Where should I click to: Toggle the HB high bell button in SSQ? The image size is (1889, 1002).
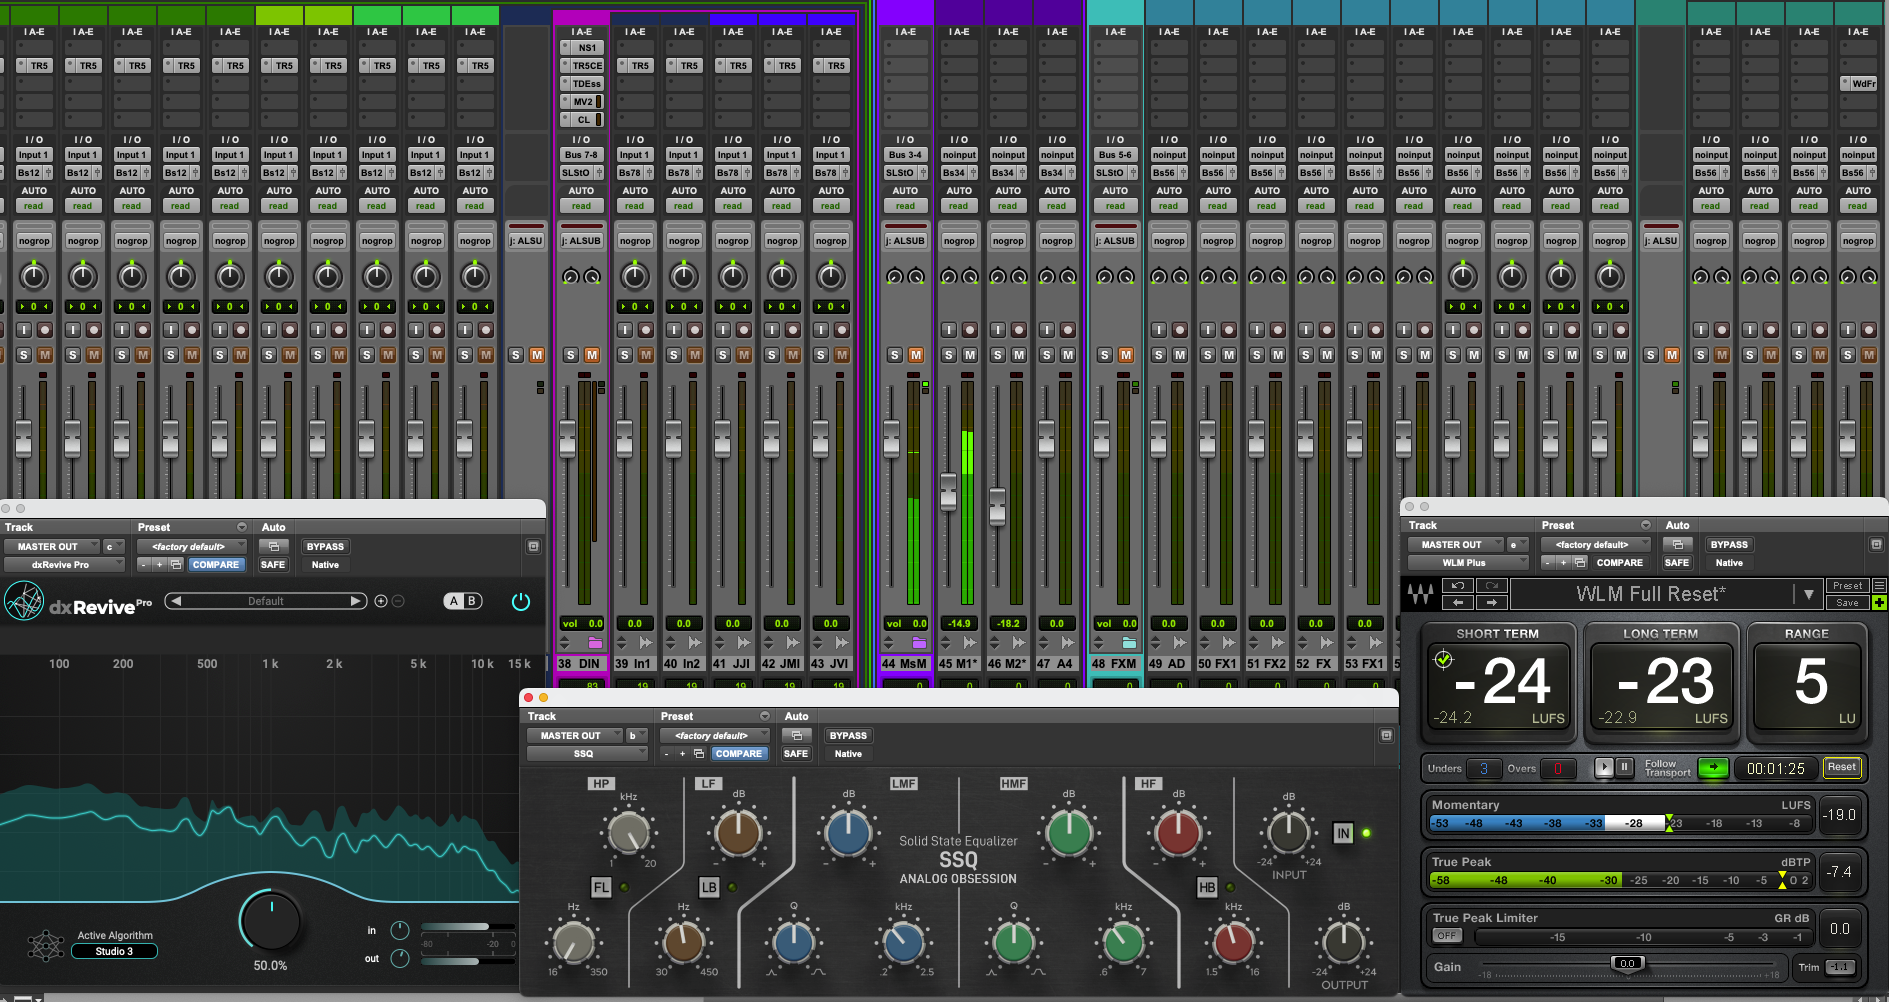1207,887
